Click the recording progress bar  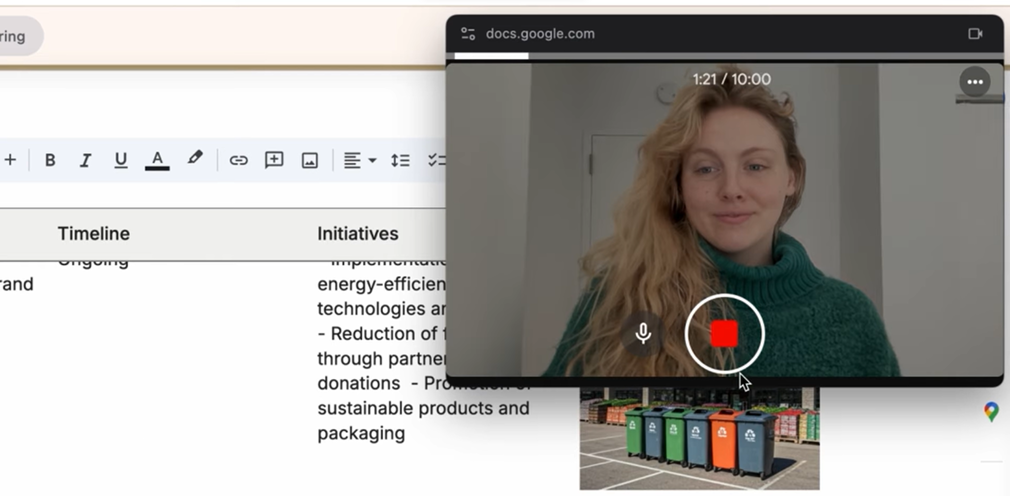point(724,56)
